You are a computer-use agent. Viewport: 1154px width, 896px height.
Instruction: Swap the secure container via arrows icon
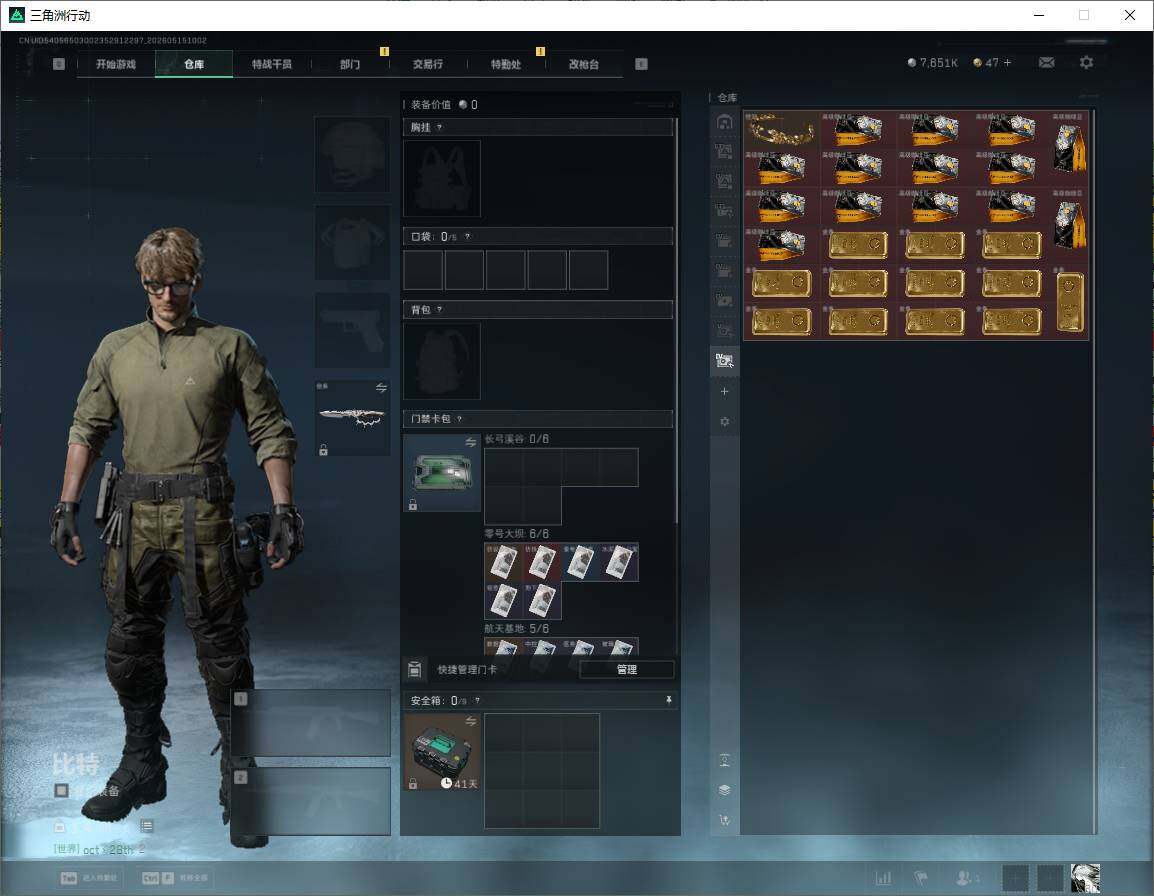pos(470,721)
